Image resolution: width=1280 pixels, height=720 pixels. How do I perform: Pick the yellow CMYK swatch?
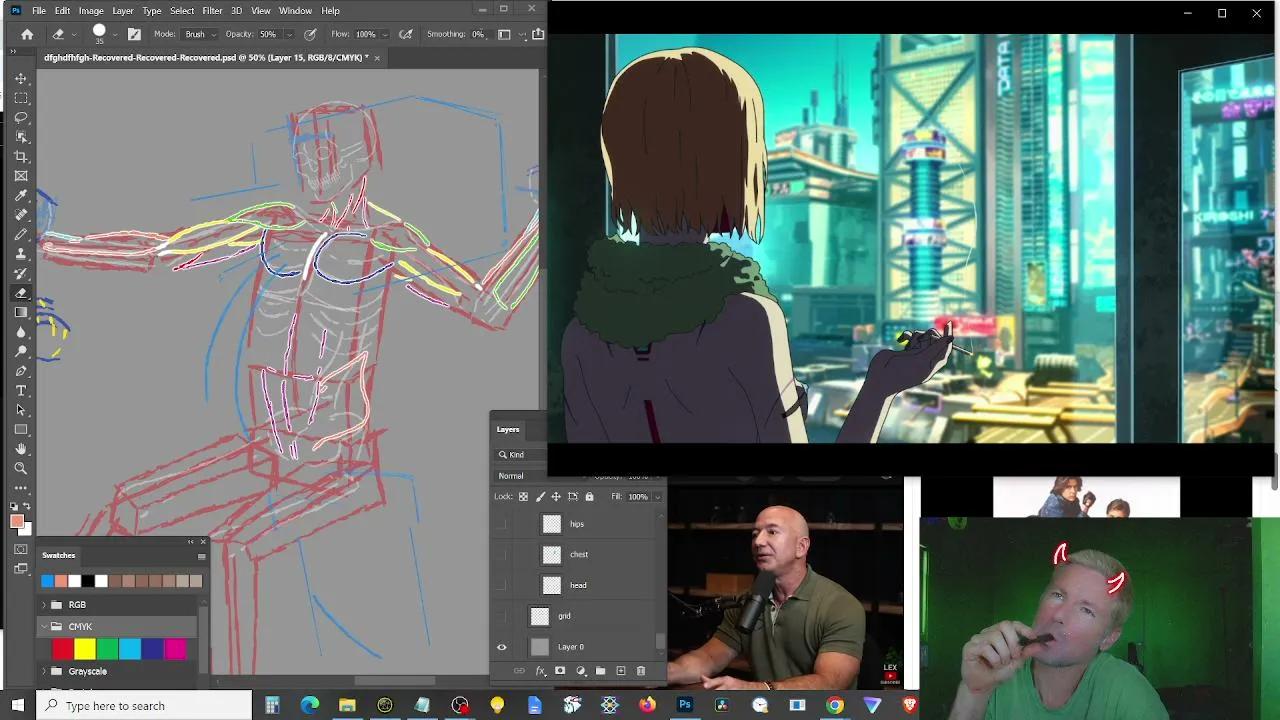[85, 650]
